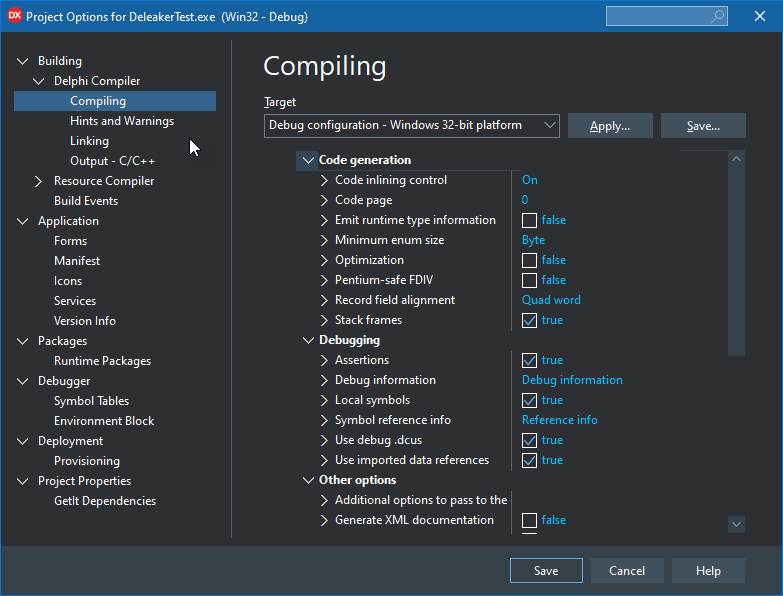Uncheck the Stack frames checkbox

click(529, 320)
